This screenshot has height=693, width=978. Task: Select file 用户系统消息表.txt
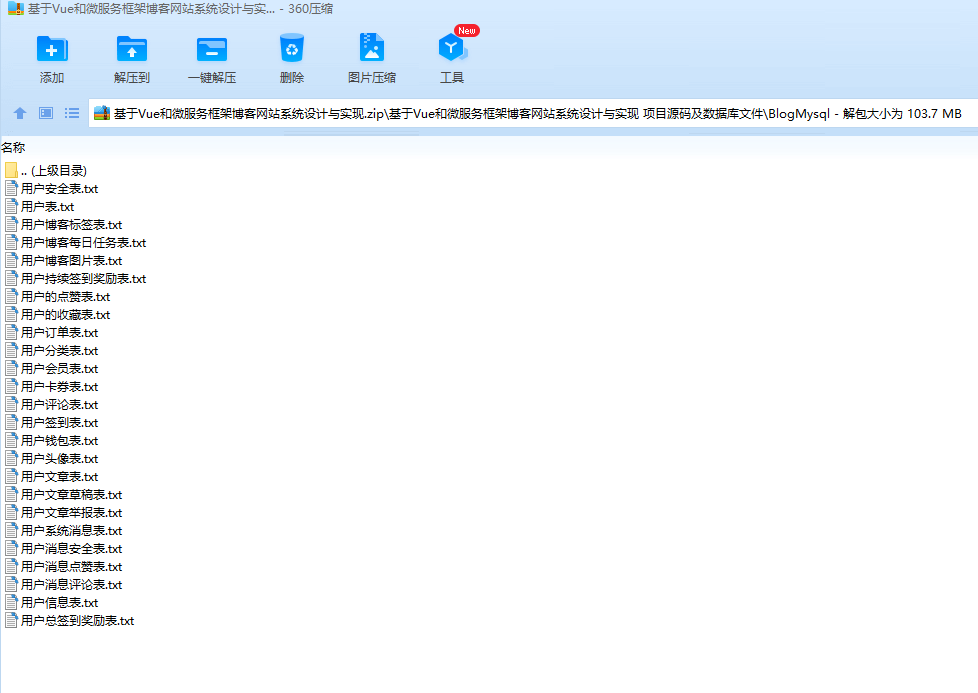(64, 531)
